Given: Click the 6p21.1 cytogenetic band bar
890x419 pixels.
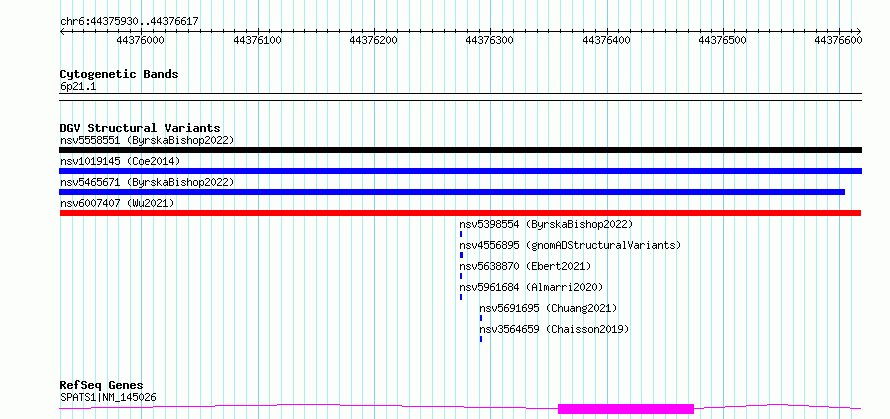Looking at the screenshot, I should tap(460, 97).
